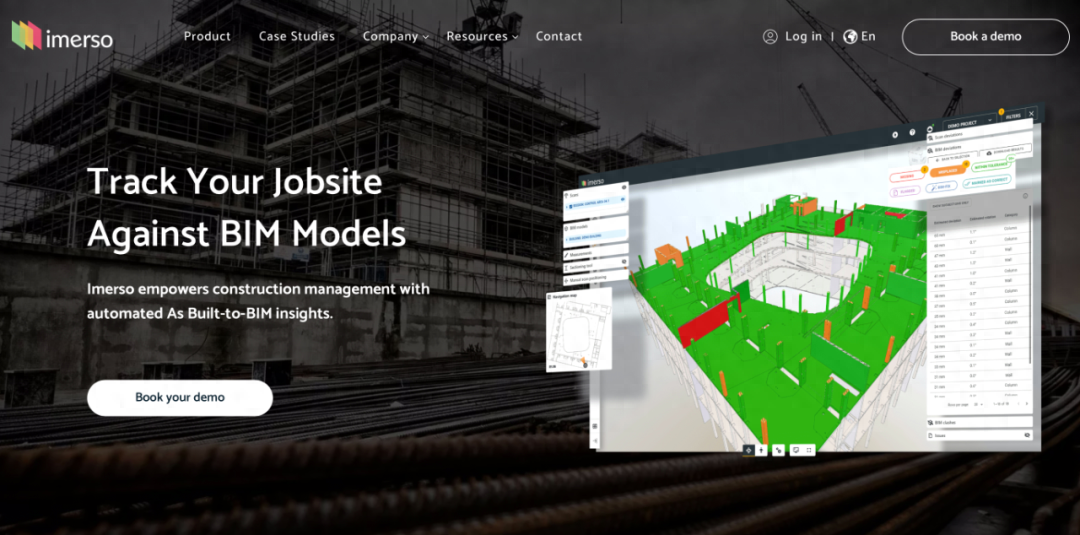Expand the Company menu
Screen dimensions: 1080x535
(x=396, y=36)
